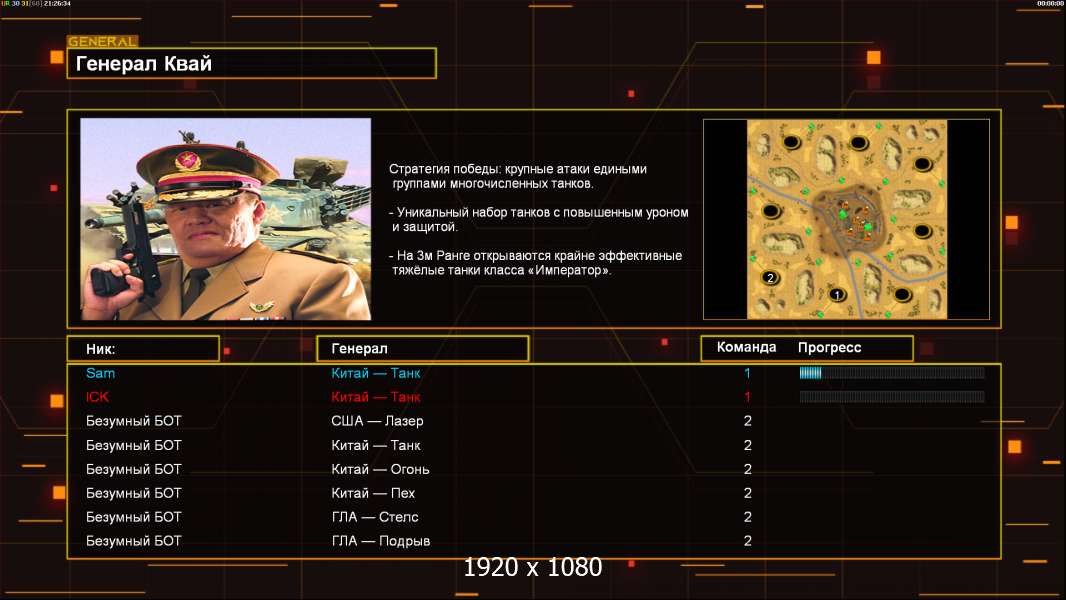This screenshot has height=600, width=1066.
Task: Click the desert map preview
Action: click(x=846, y=219)
